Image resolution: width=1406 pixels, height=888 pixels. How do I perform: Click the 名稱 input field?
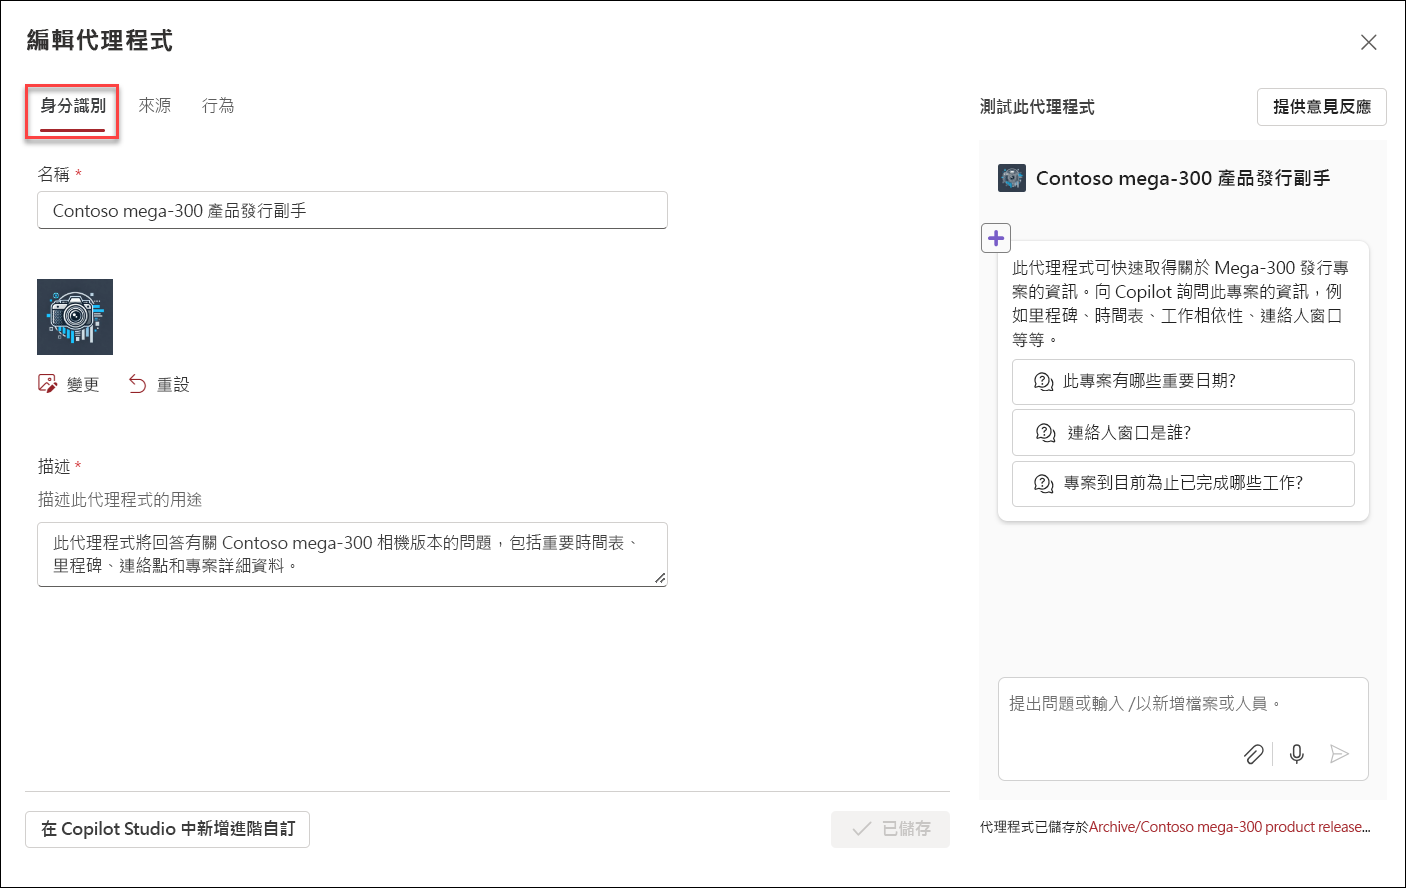pos(352,210)
